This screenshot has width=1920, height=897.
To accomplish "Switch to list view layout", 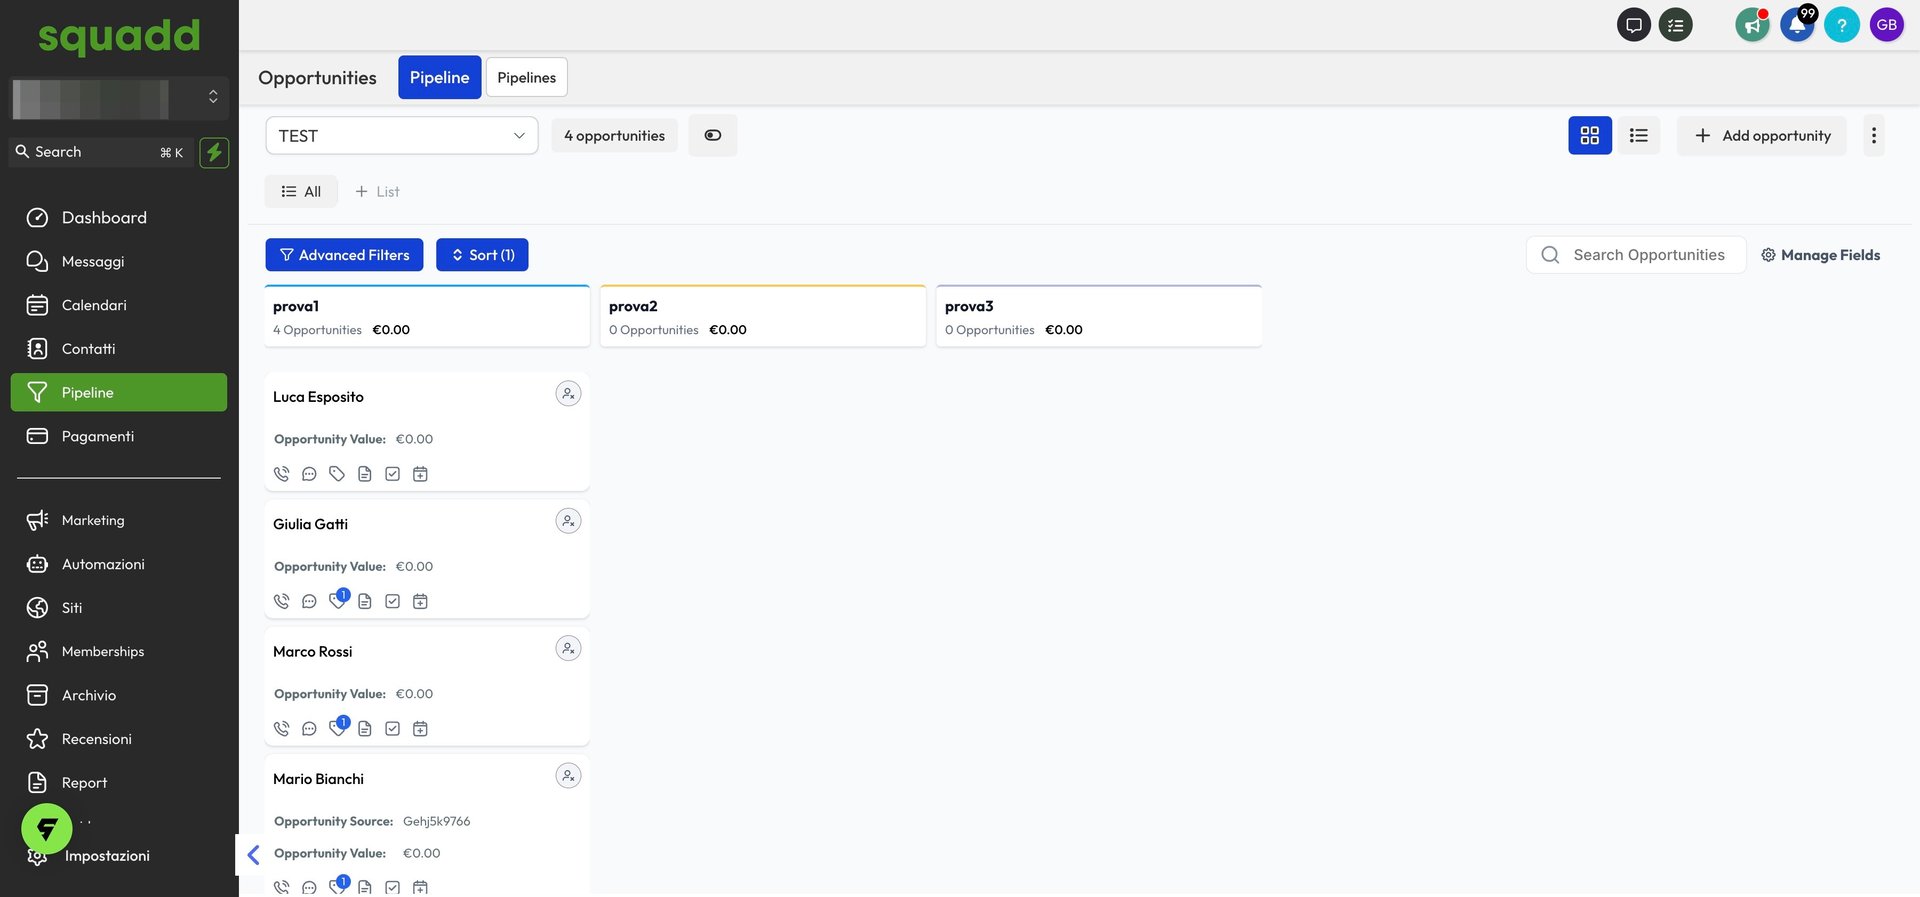I will coord(1638,136).
